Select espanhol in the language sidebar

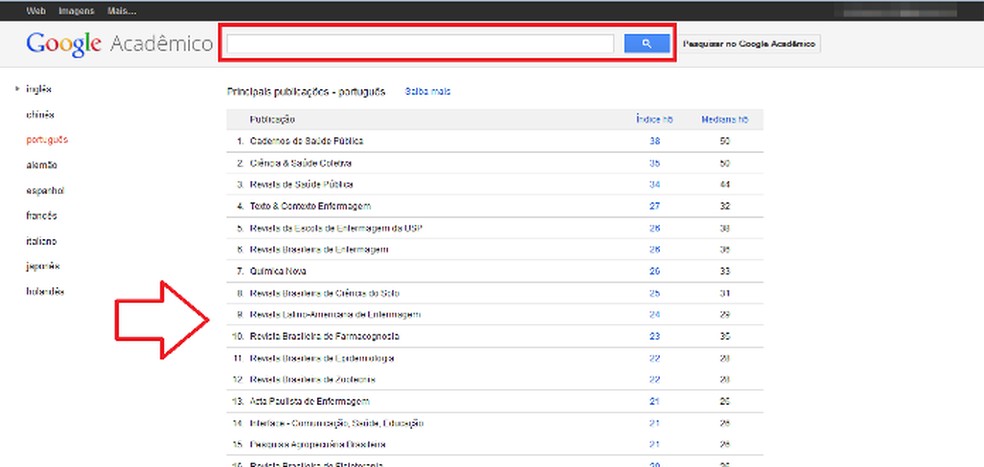[x=45, y=190]
